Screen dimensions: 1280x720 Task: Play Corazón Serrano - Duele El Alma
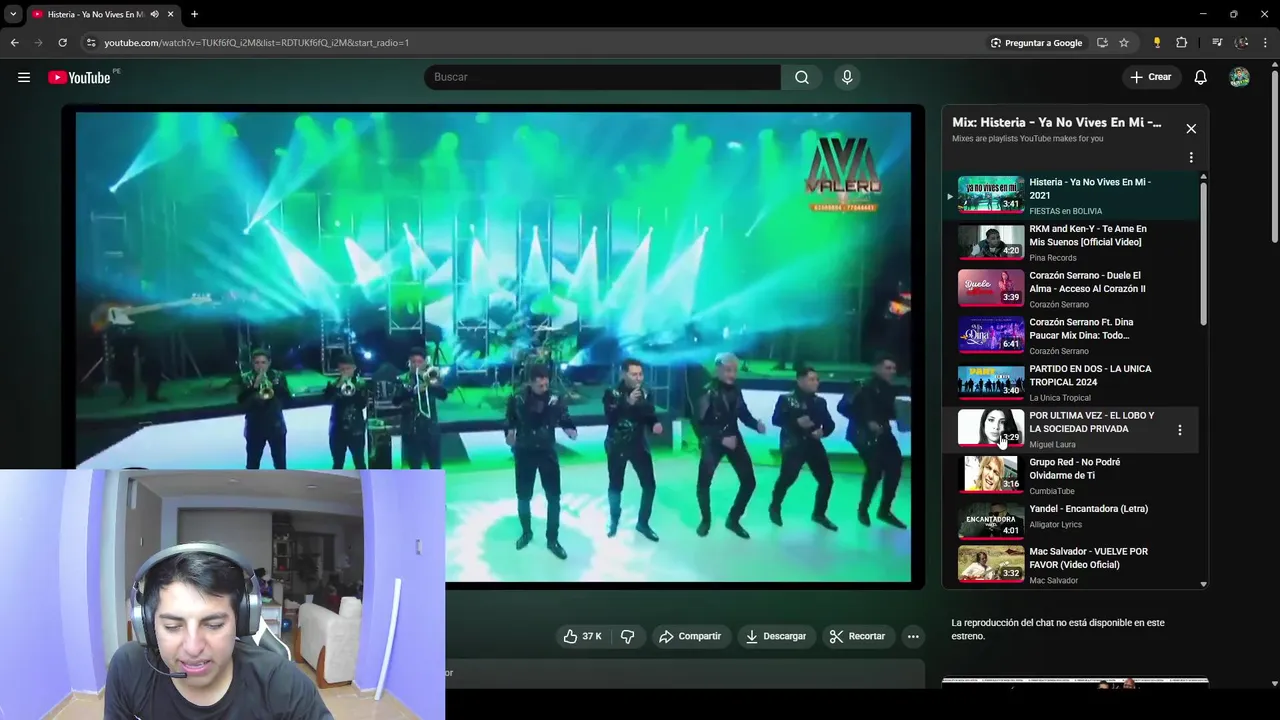point(1072,289)
